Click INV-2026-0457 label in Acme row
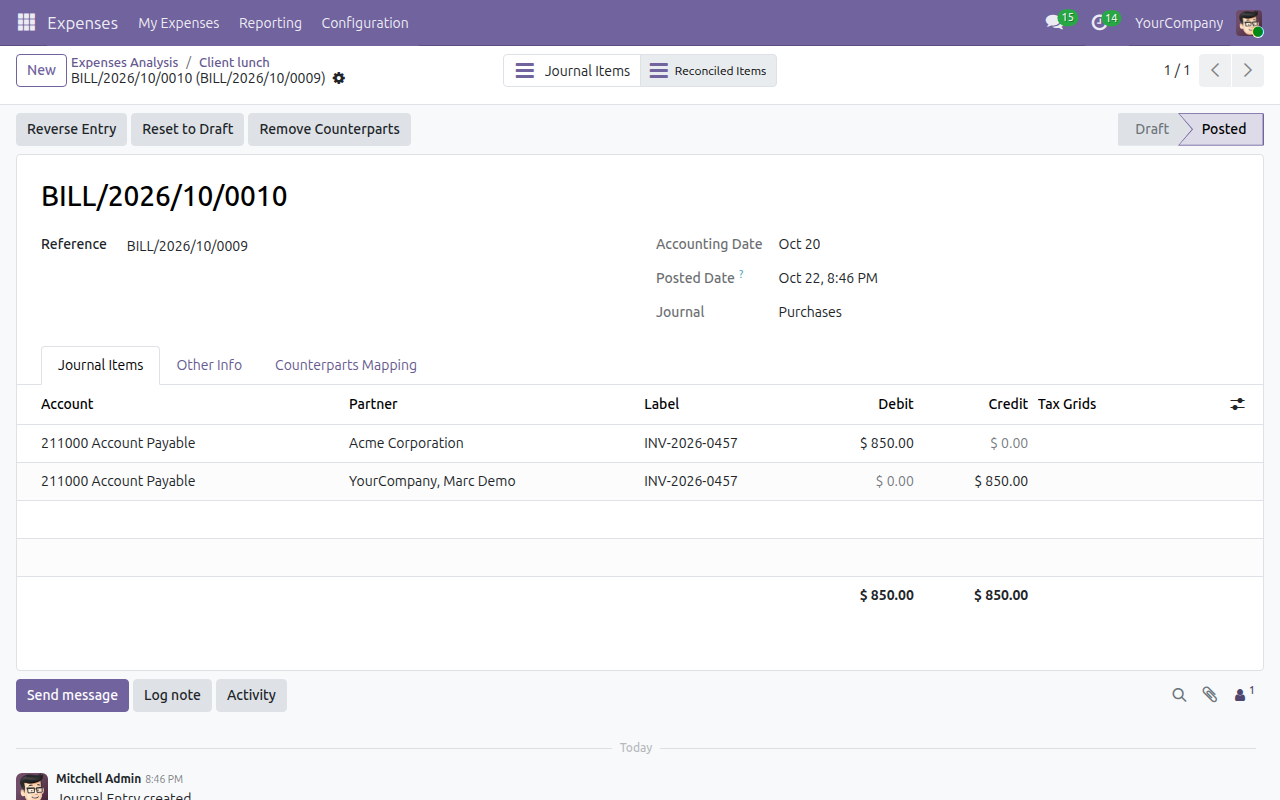Screen dimensions: 1280x800 coord(691,443)
